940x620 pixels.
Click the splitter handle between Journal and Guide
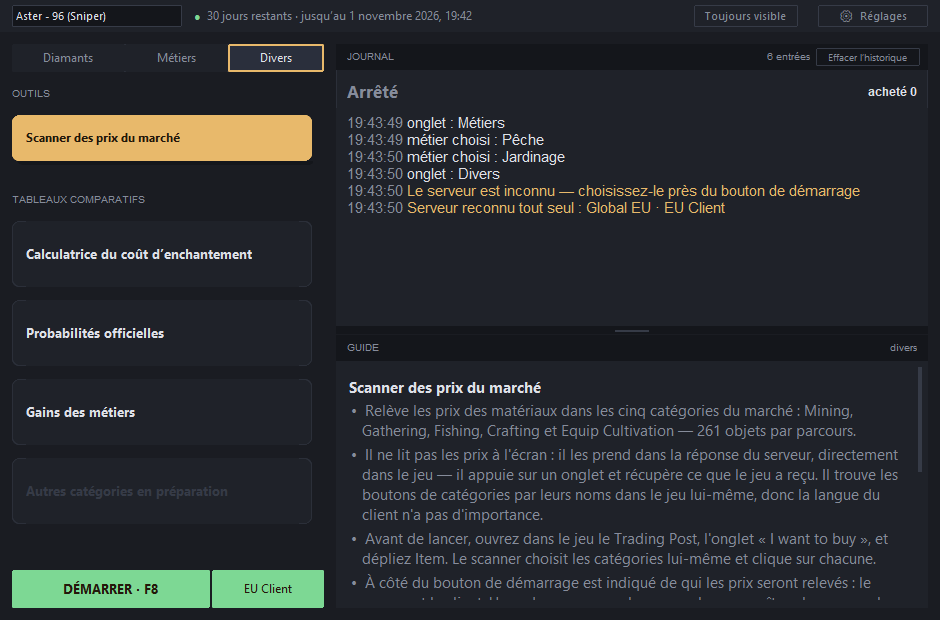pyautogui.click(x=632, y=330)
